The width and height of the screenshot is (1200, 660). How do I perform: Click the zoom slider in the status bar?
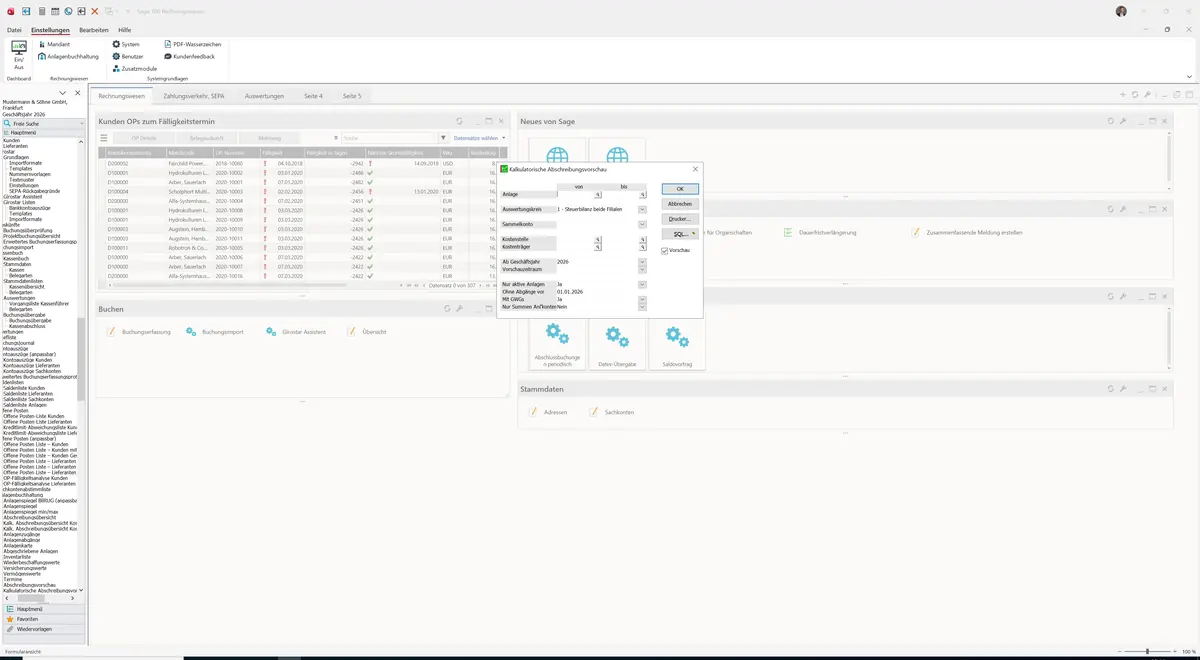coord(1146,652)
